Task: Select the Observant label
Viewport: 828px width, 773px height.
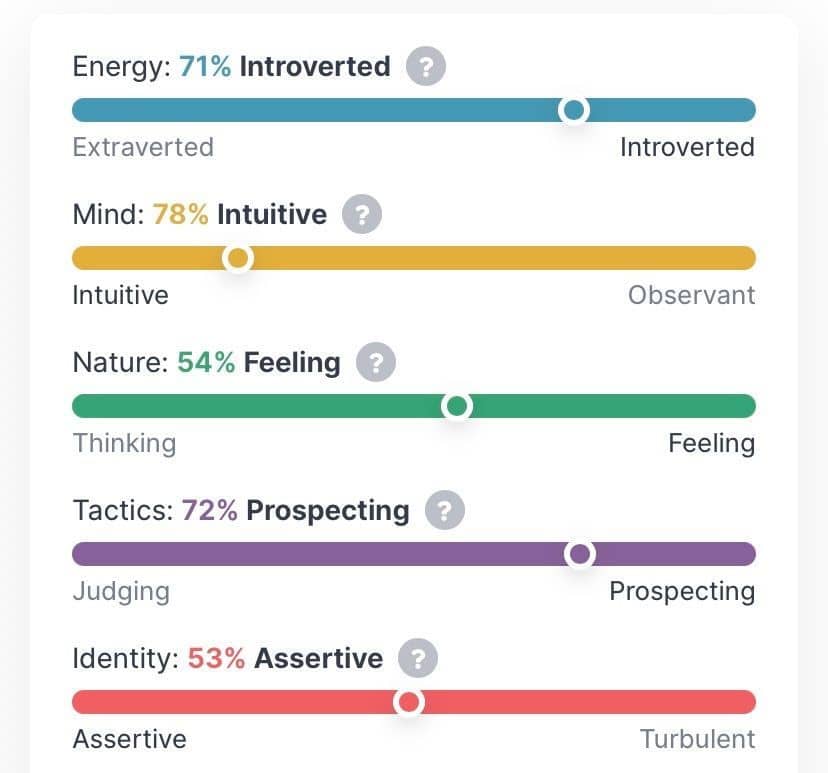Action: (x=691, y=295)
